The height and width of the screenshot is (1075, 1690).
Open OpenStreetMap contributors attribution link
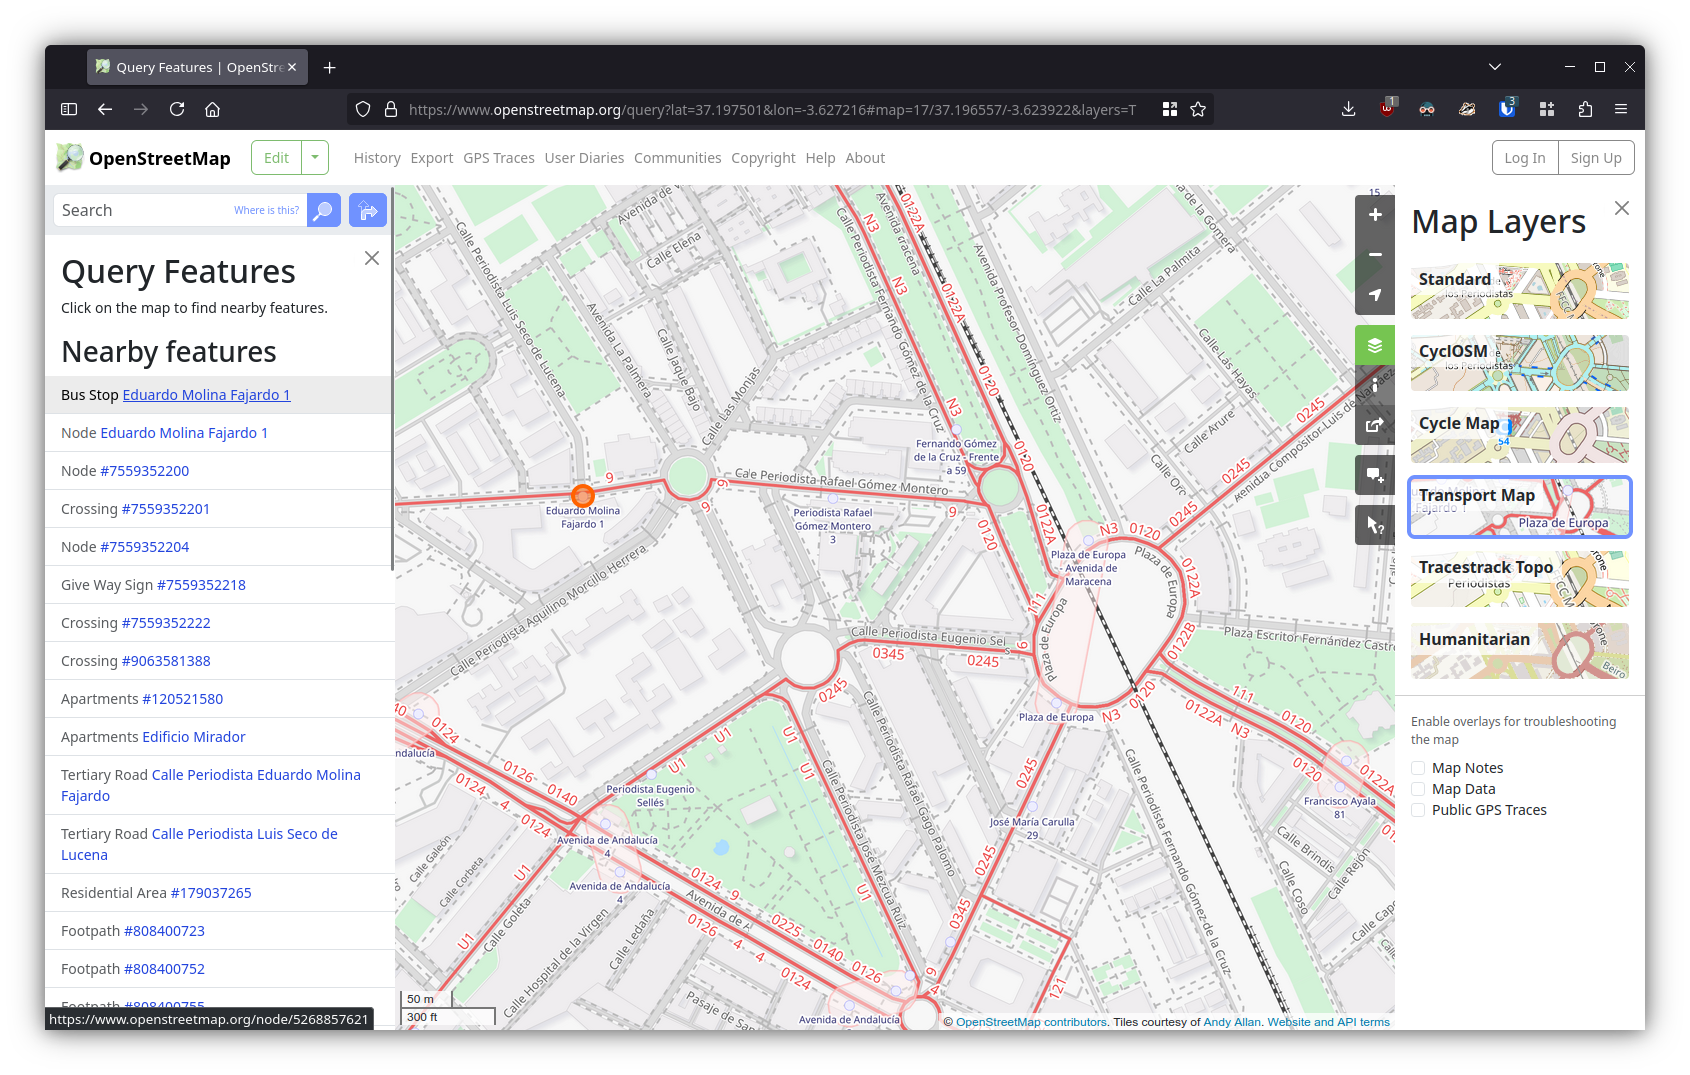1031,1022
